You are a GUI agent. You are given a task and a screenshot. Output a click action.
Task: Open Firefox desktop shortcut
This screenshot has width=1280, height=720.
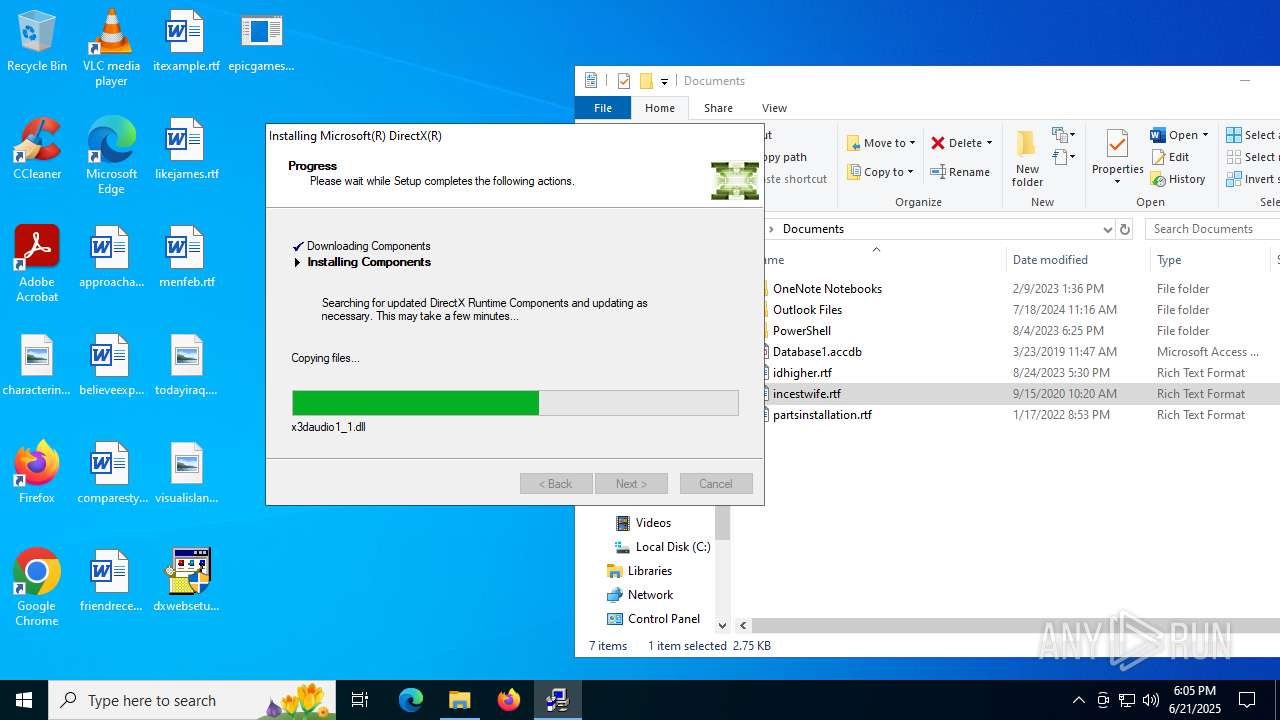pos(37,474)
